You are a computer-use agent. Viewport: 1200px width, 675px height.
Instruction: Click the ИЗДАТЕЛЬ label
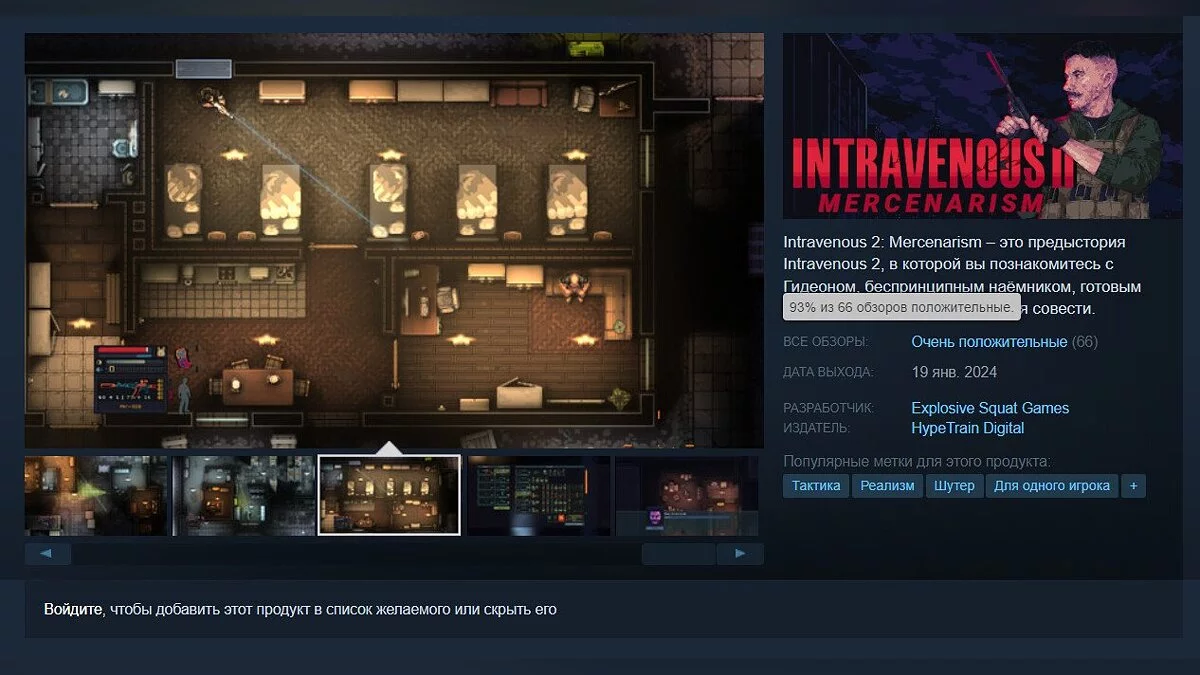pyautogui.click(x=816, y=428)
